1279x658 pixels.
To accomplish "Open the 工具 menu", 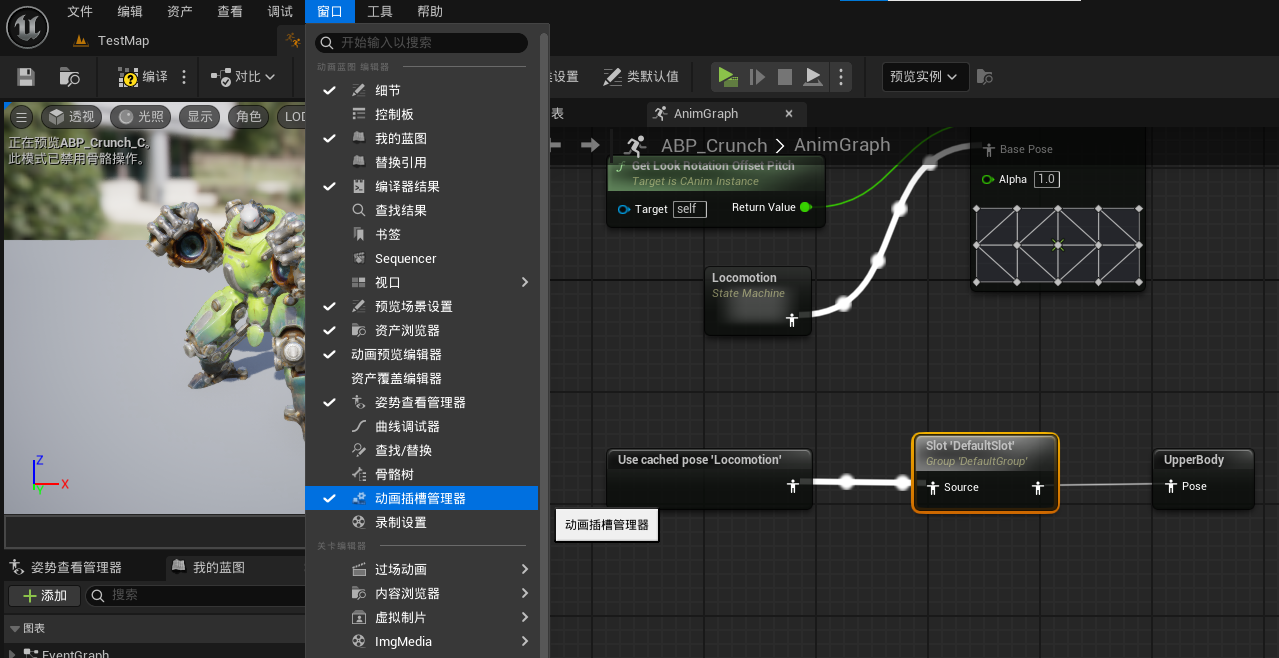I will tap(380, 12).
